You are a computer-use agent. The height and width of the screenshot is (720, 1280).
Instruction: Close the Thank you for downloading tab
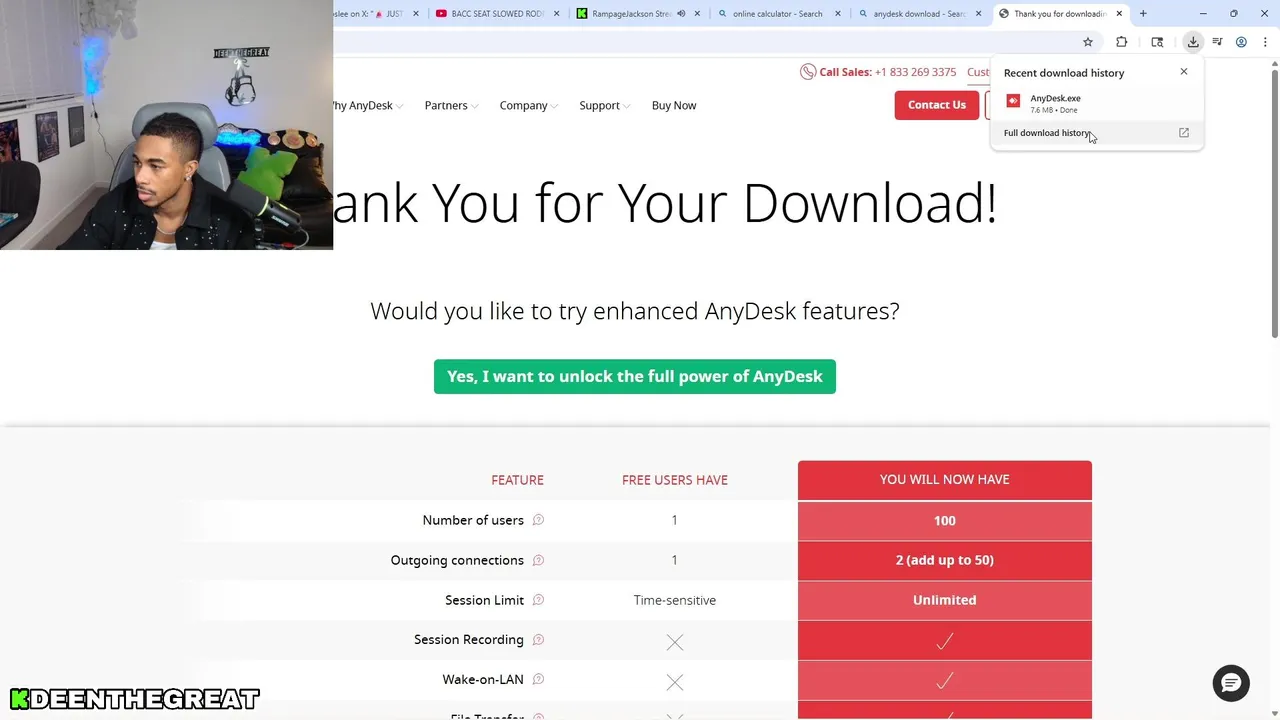(1119, 14)
